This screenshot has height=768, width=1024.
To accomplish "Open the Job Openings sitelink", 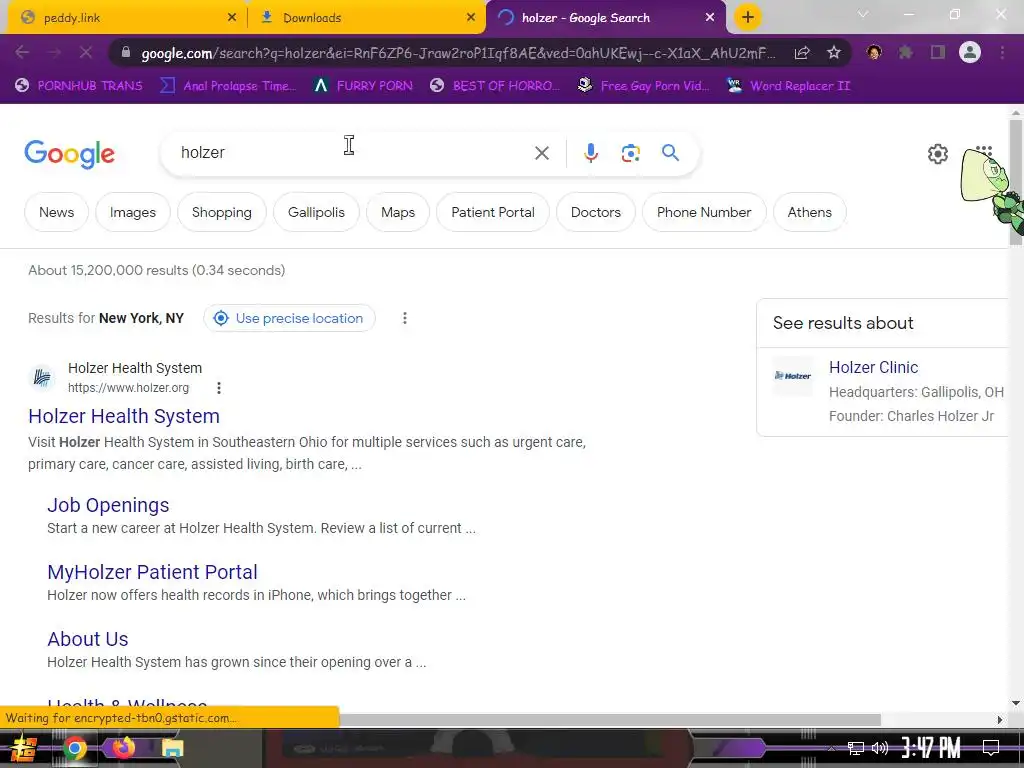I will 108,505.
